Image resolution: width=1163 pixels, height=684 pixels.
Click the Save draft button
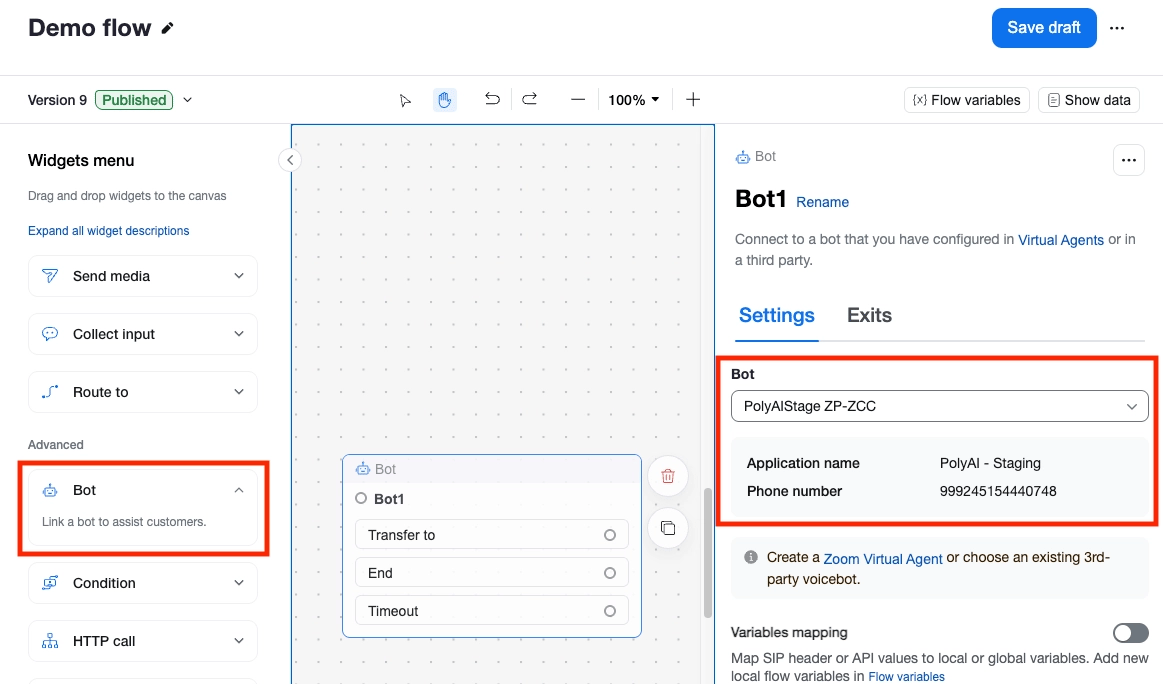[x=1044, y=28]
